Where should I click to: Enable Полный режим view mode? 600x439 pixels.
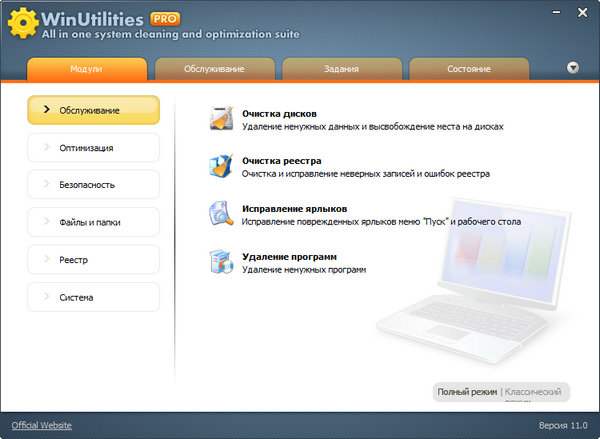coord(466,392)
